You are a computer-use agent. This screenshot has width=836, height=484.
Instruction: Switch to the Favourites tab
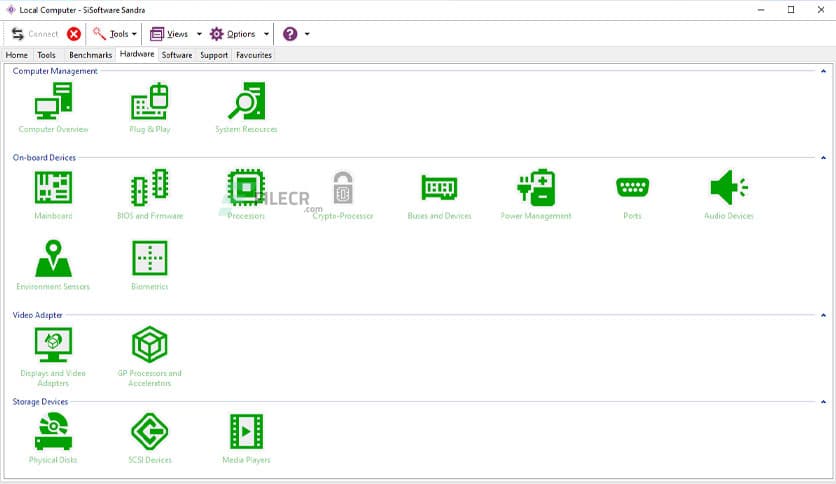click(x=254, y=55)
